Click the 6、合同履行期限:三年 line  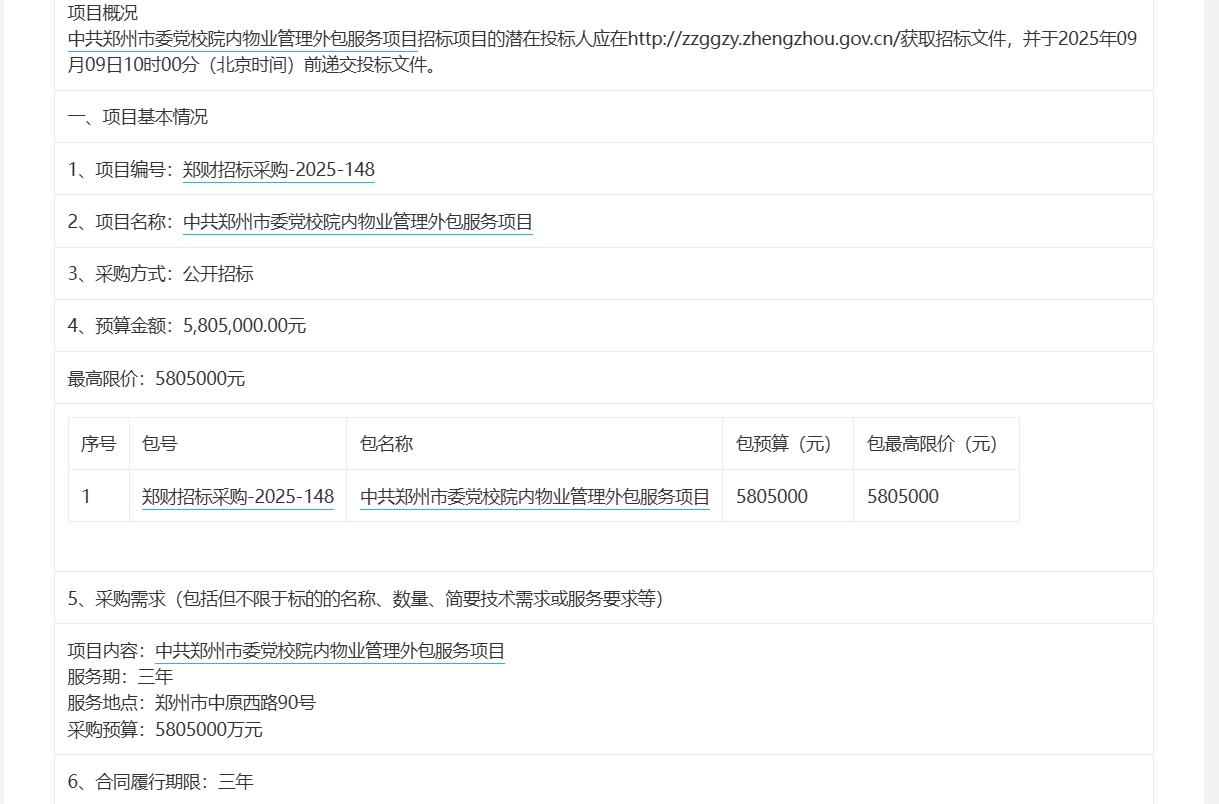161,782
